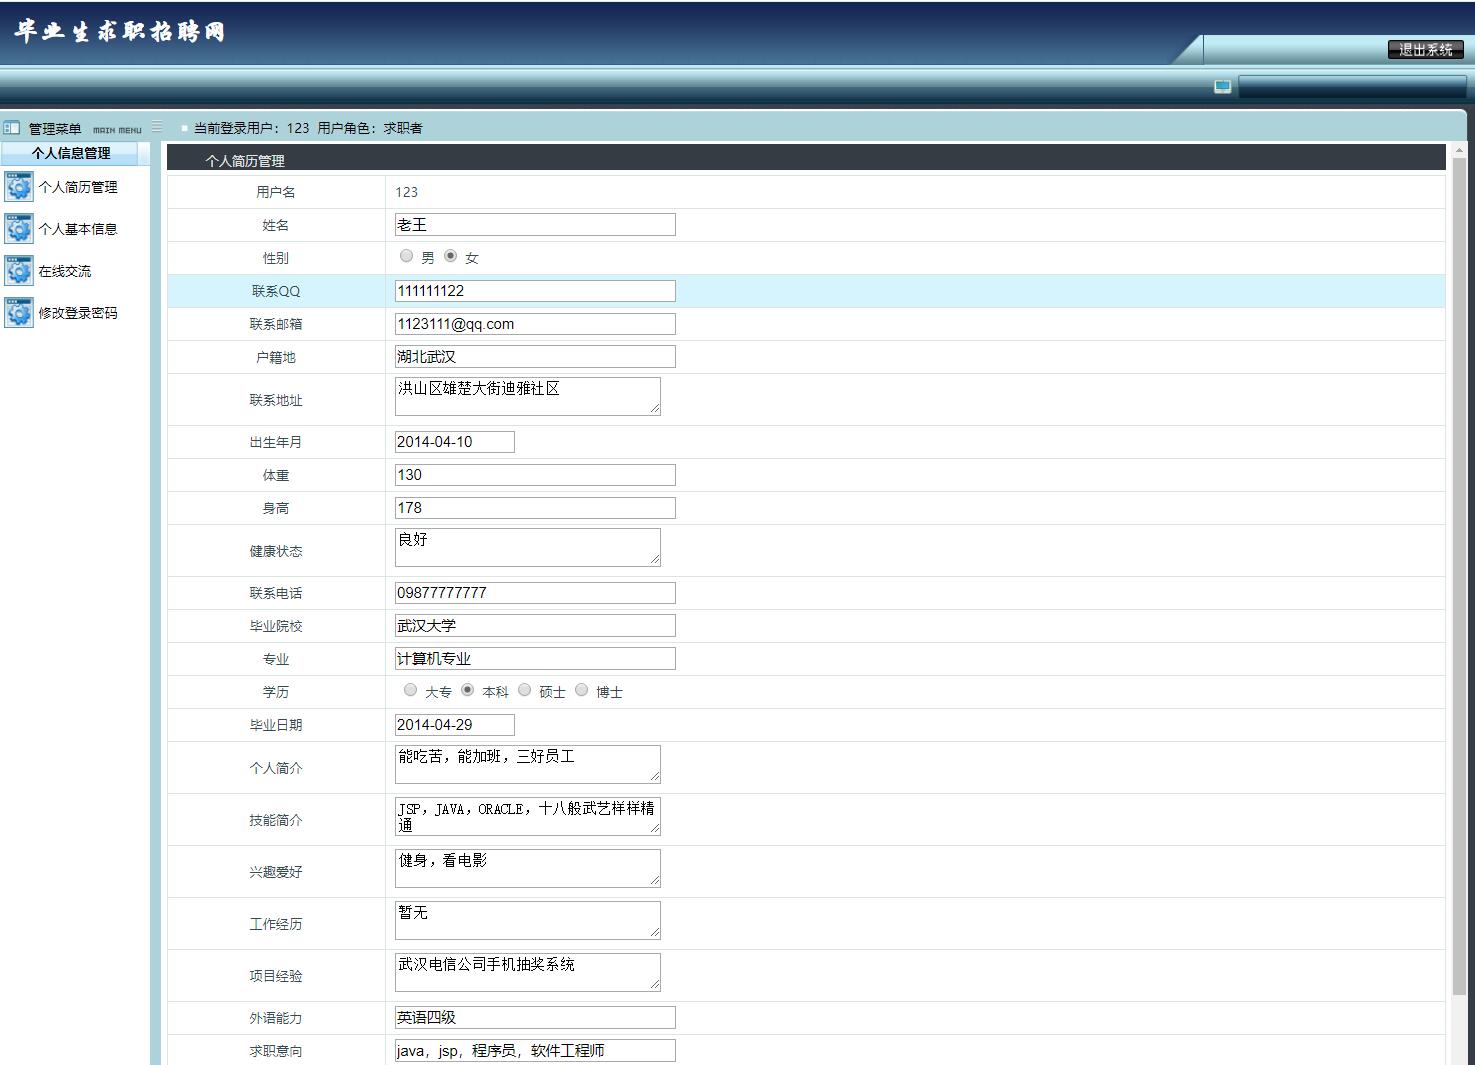Screen dimensions: 1475x1065
Task: Click the gear icon beside 修改登录密码
Action: 19,312
